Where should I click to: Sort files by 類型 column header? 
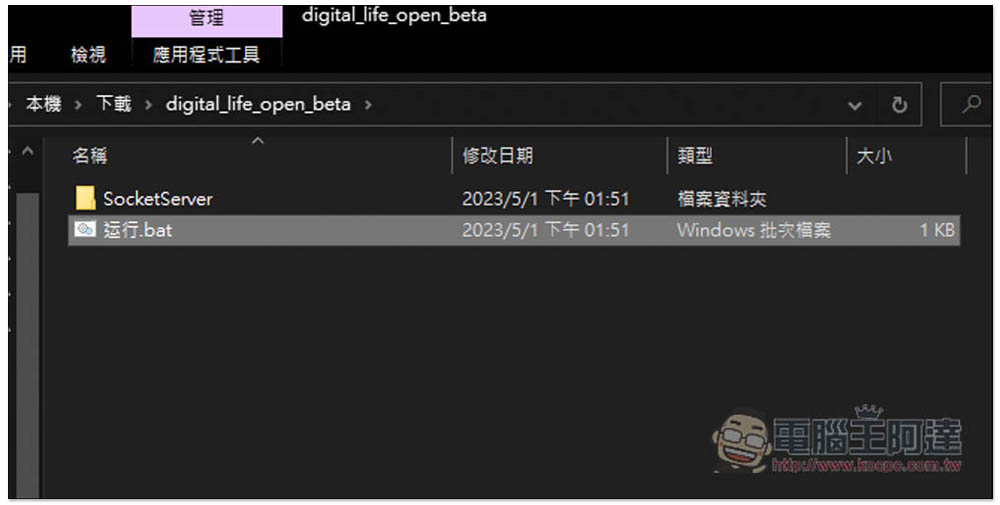coord(695,156)
